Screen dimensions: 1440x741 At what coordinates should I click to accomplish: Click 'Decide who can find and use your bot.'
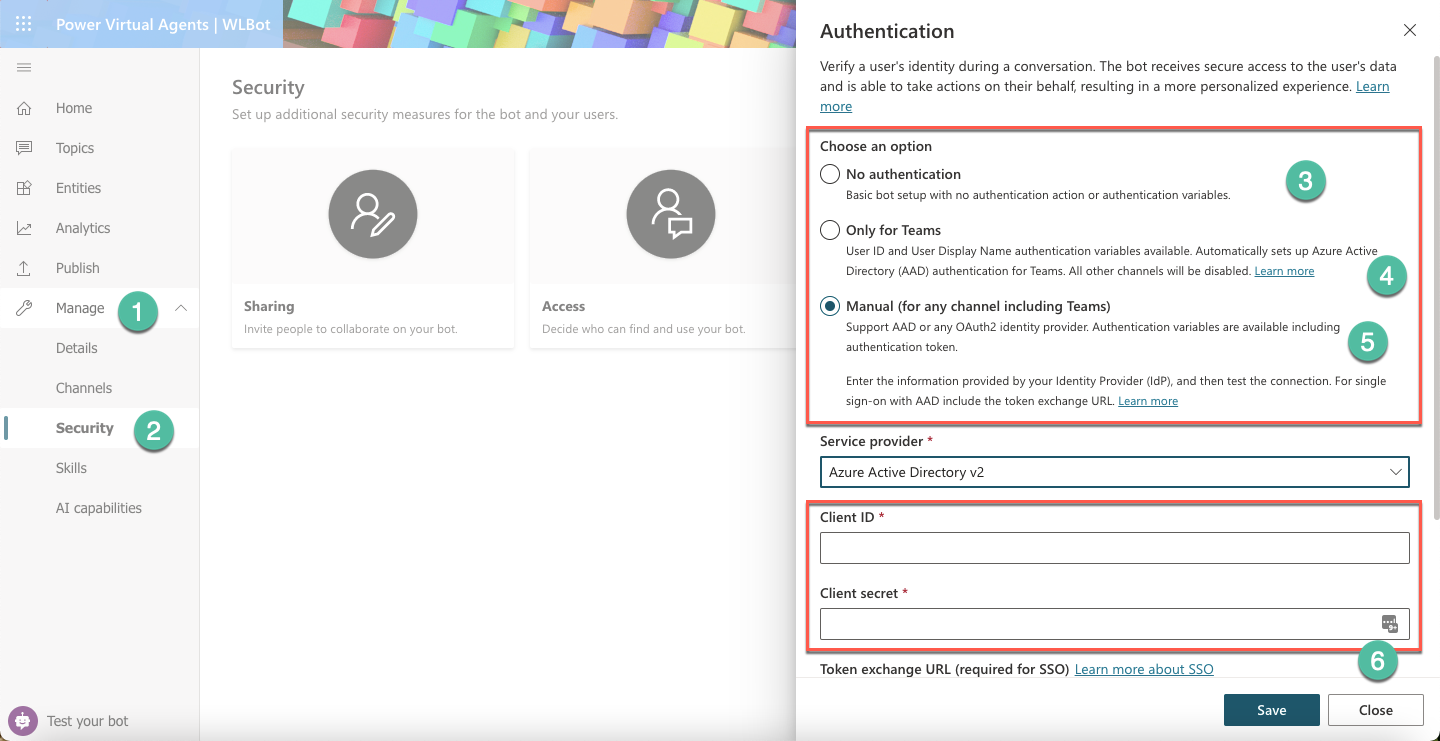pos(644,329)
